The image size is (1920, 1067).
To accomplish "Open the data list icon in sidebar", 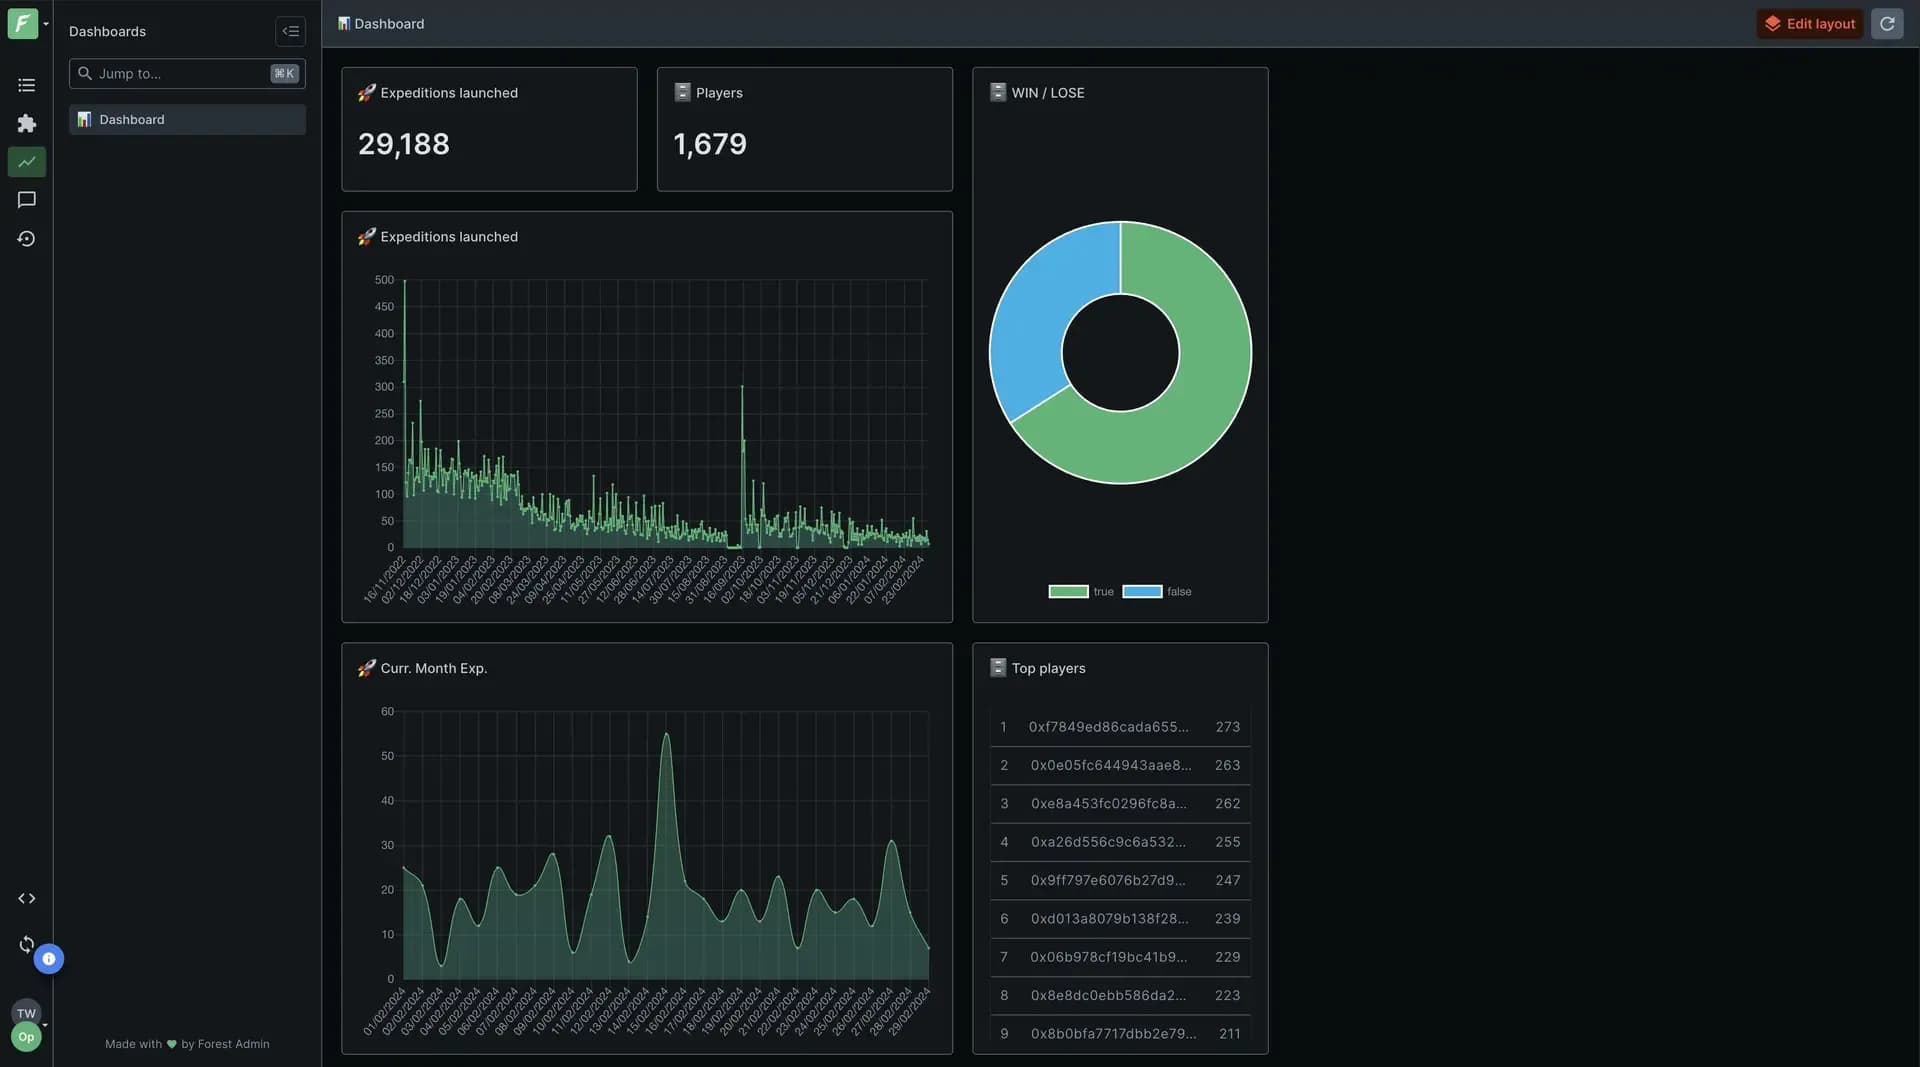I will [27, 85].
